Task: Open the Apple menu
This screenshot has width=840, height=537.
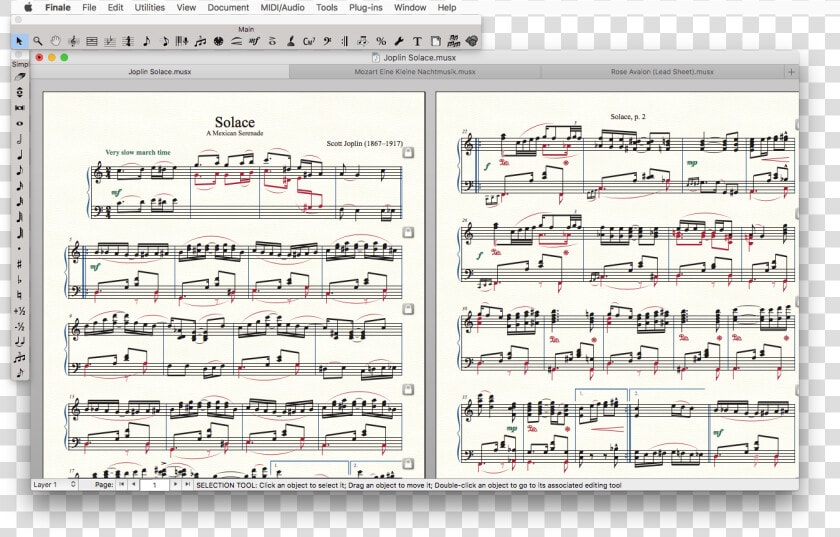Action: point(28,8)
